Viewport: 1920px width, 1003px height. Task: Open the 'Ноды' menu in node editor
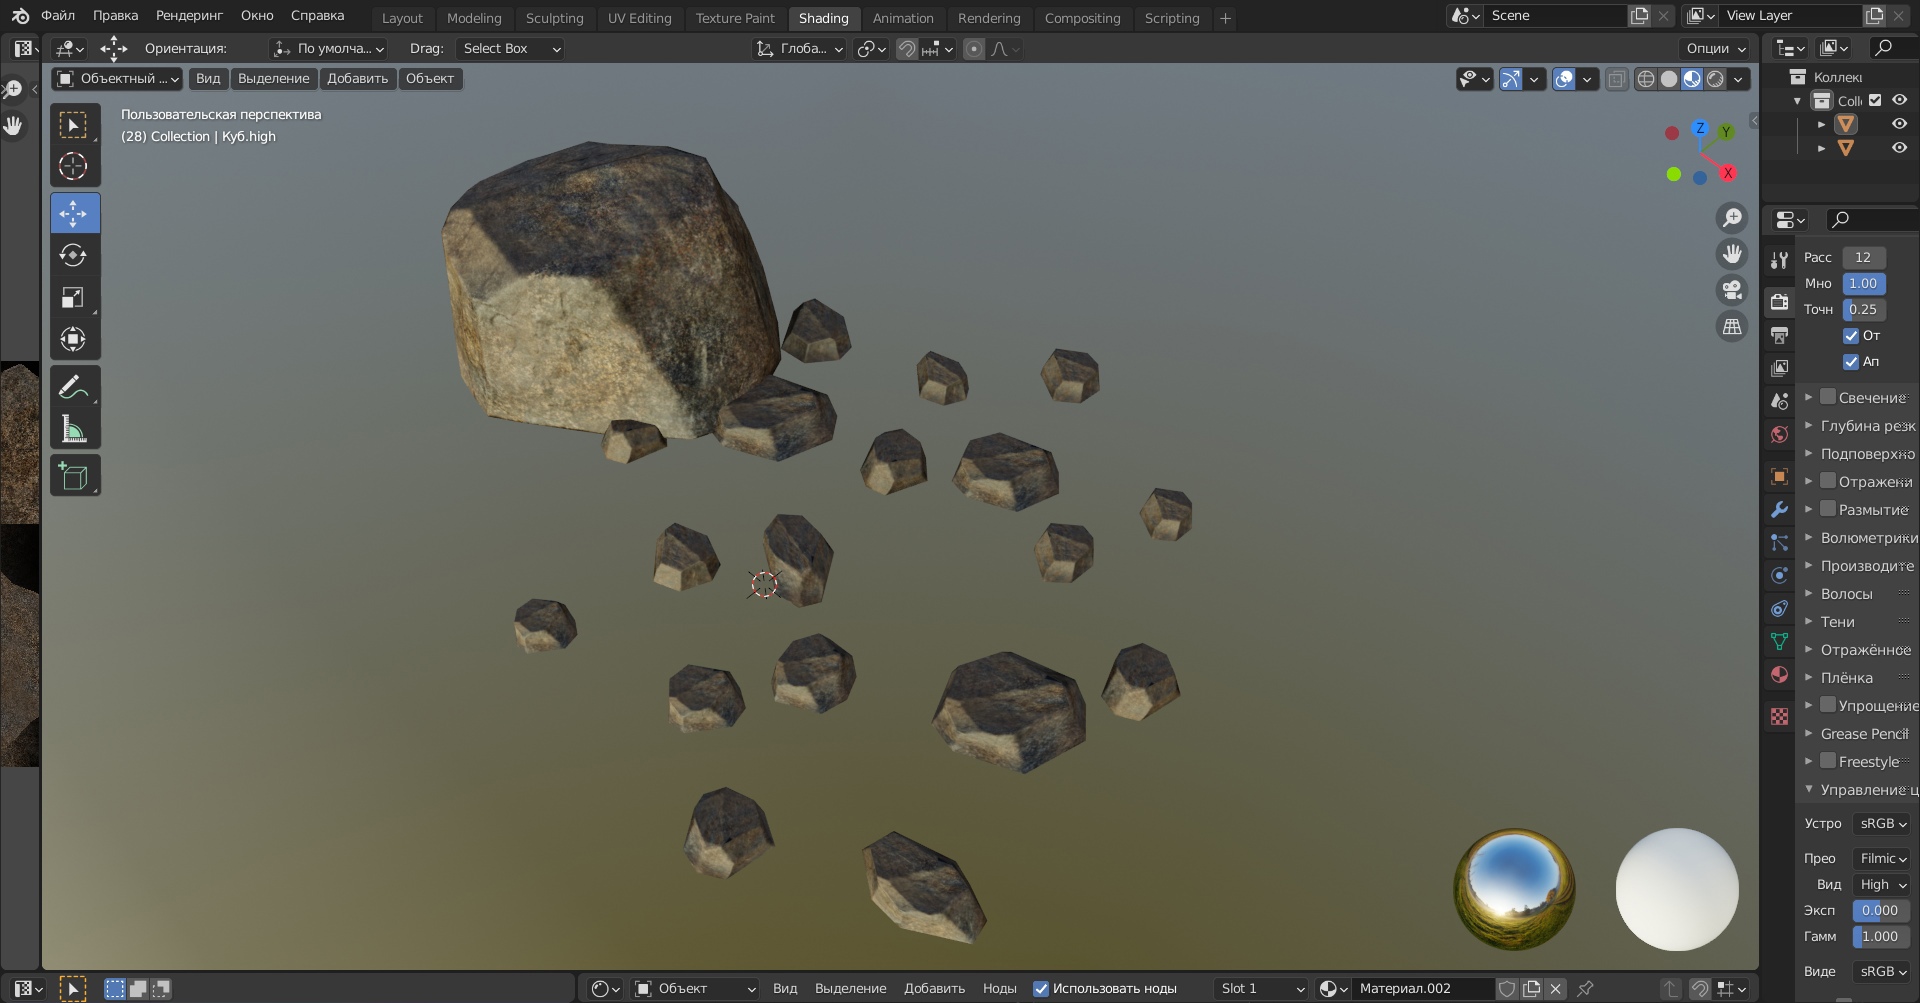(999, 988)
